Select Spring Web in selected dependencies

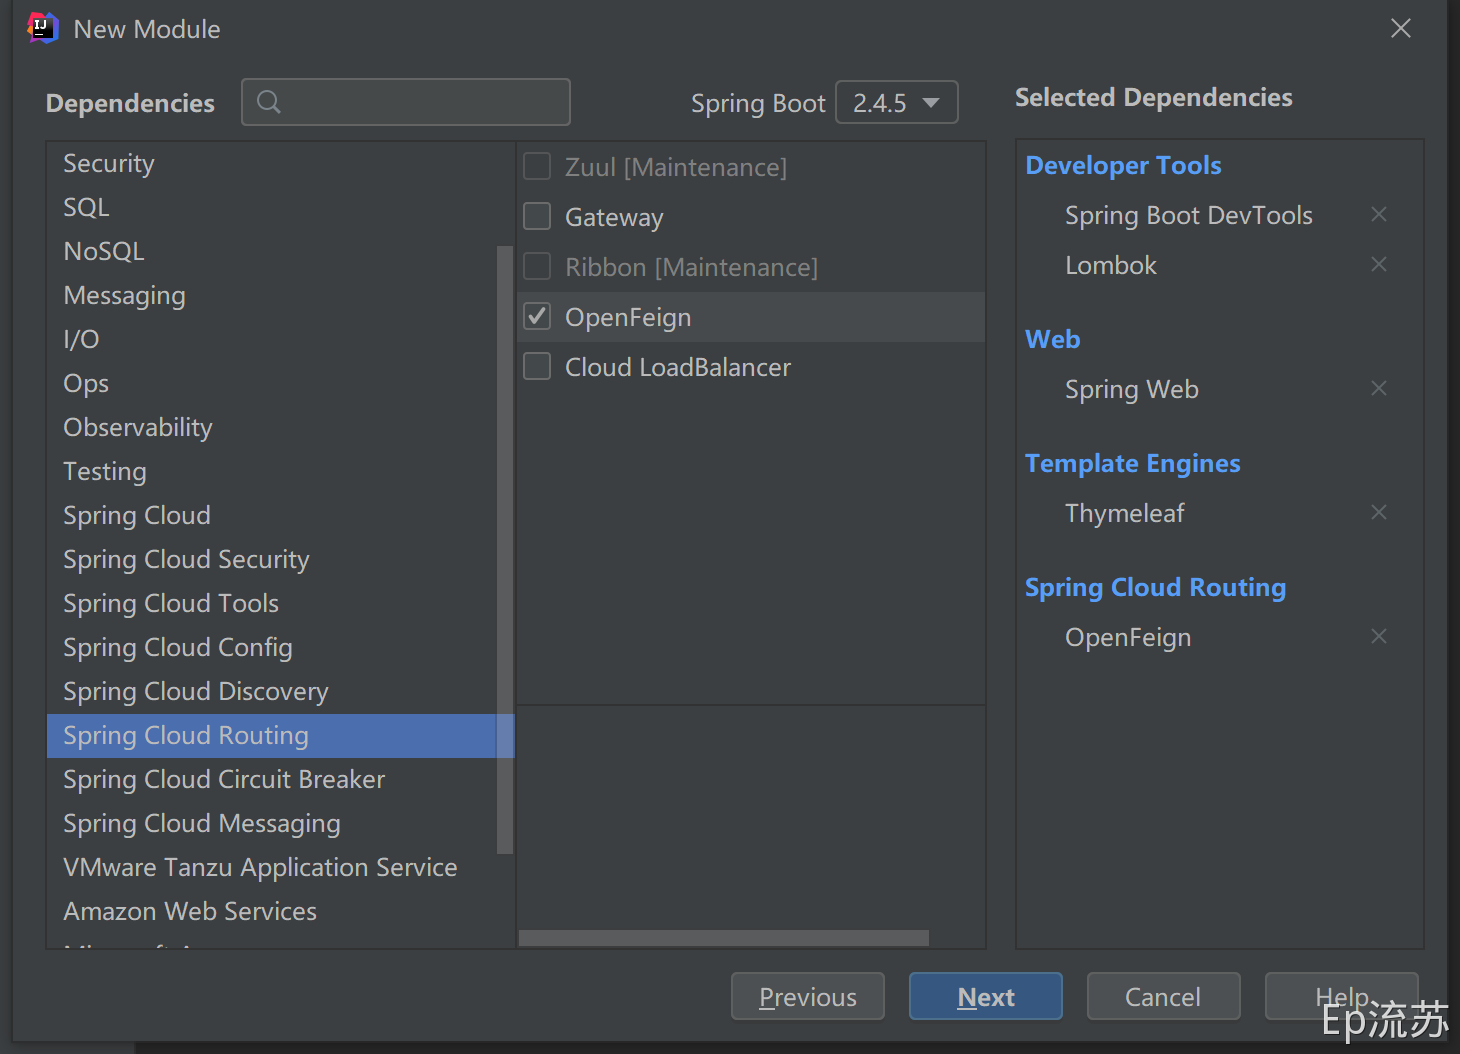point(1132,389)
